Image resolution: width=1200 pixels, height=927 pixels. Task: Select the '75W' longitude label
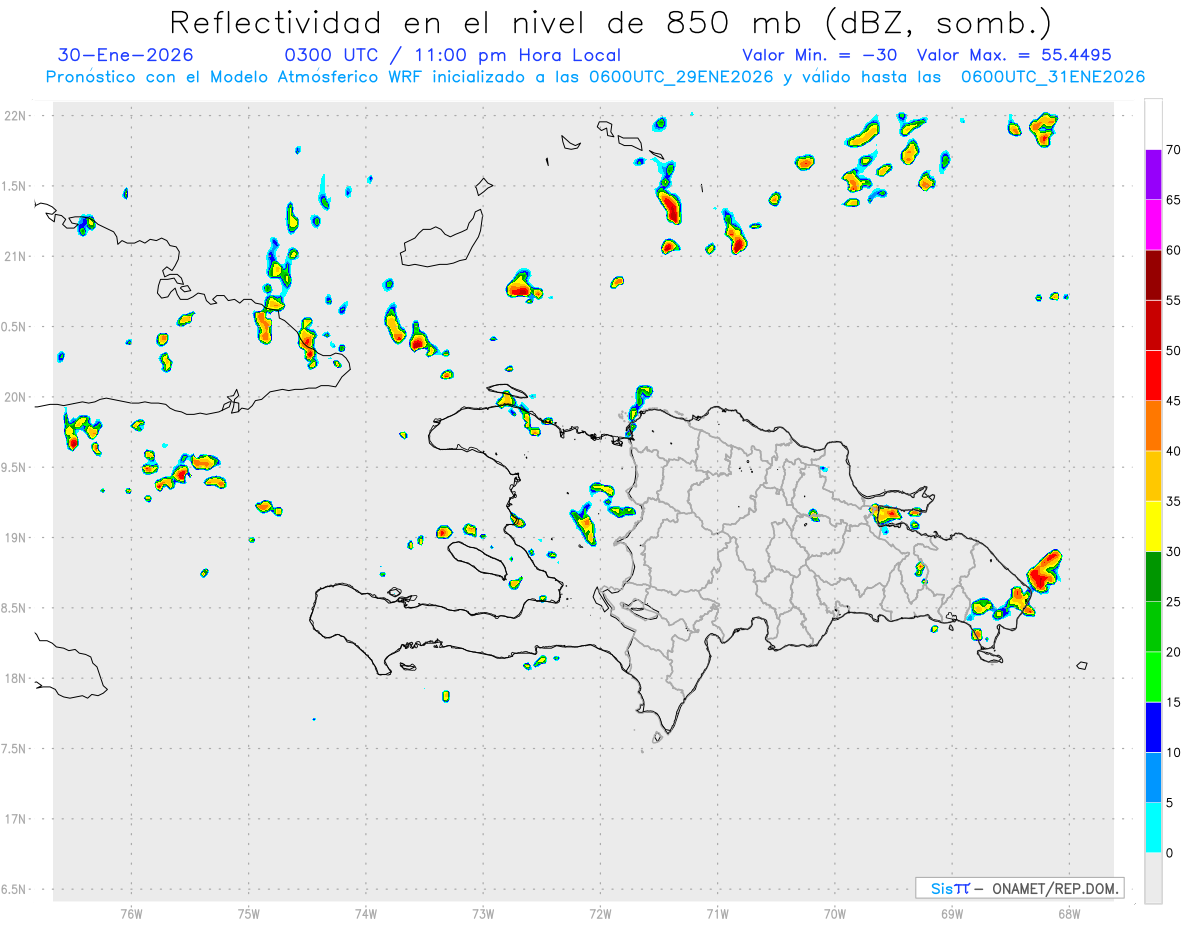tap(248, 913)
